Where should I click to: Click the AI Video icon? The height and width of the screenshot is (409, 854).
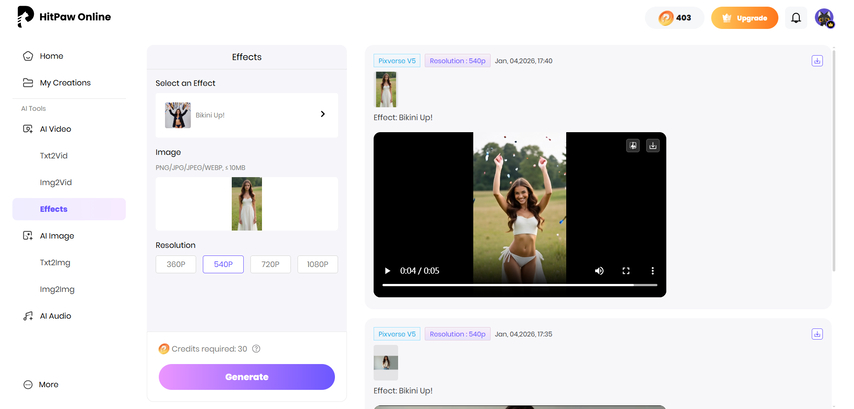pos(28,129)
